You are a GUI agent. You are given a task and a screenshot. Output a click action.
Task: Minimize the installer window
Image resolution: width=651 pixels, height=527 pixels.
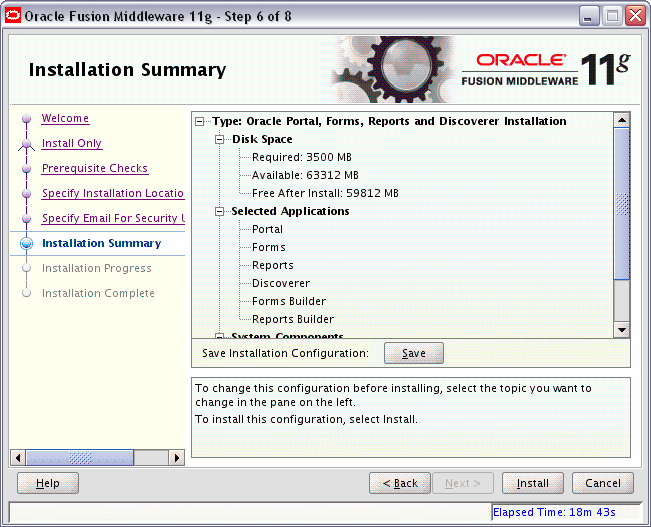point(588,17)
